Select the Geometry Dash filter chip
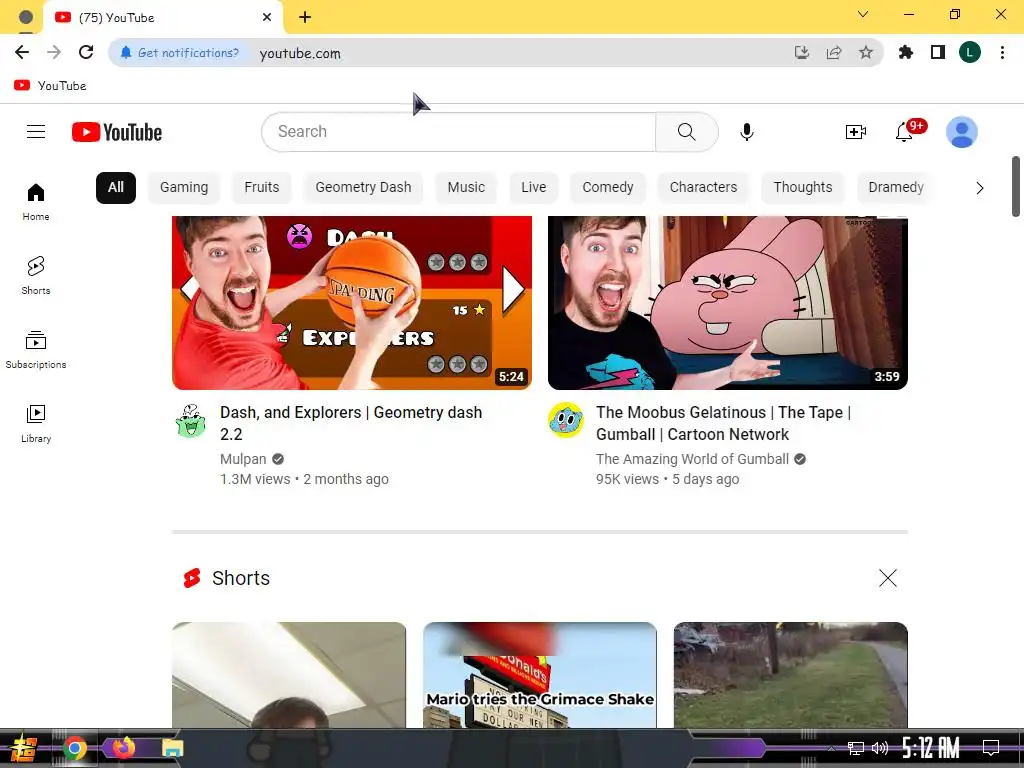Viewport: 1024px width, 768px height. pyautogui.click(x=363, y=187)
